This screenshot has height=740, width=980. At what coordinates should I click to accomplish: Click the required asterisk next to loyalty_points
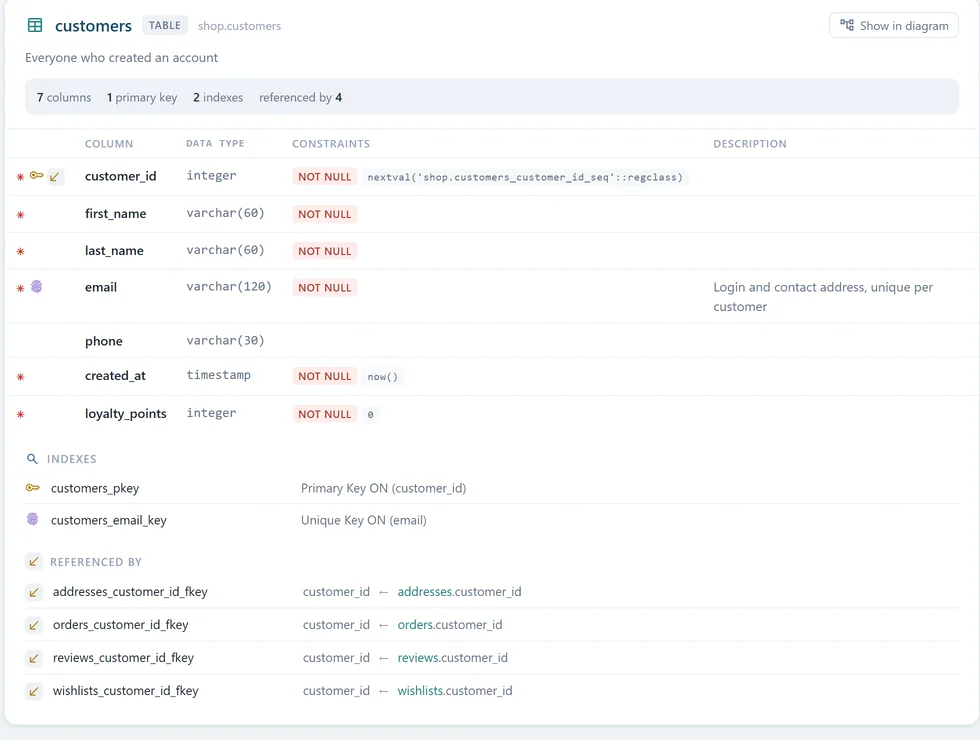(20, 414)
